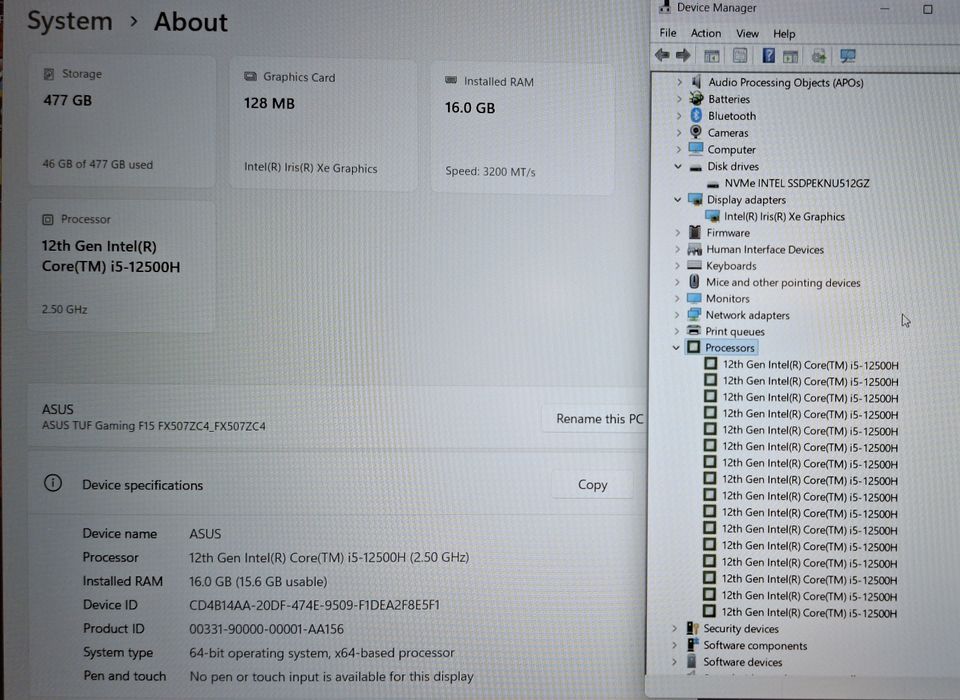The height and width of the screenshot is (700, 960).
Task: Click the Storage card icon in Settings
Action: [49, 73]
